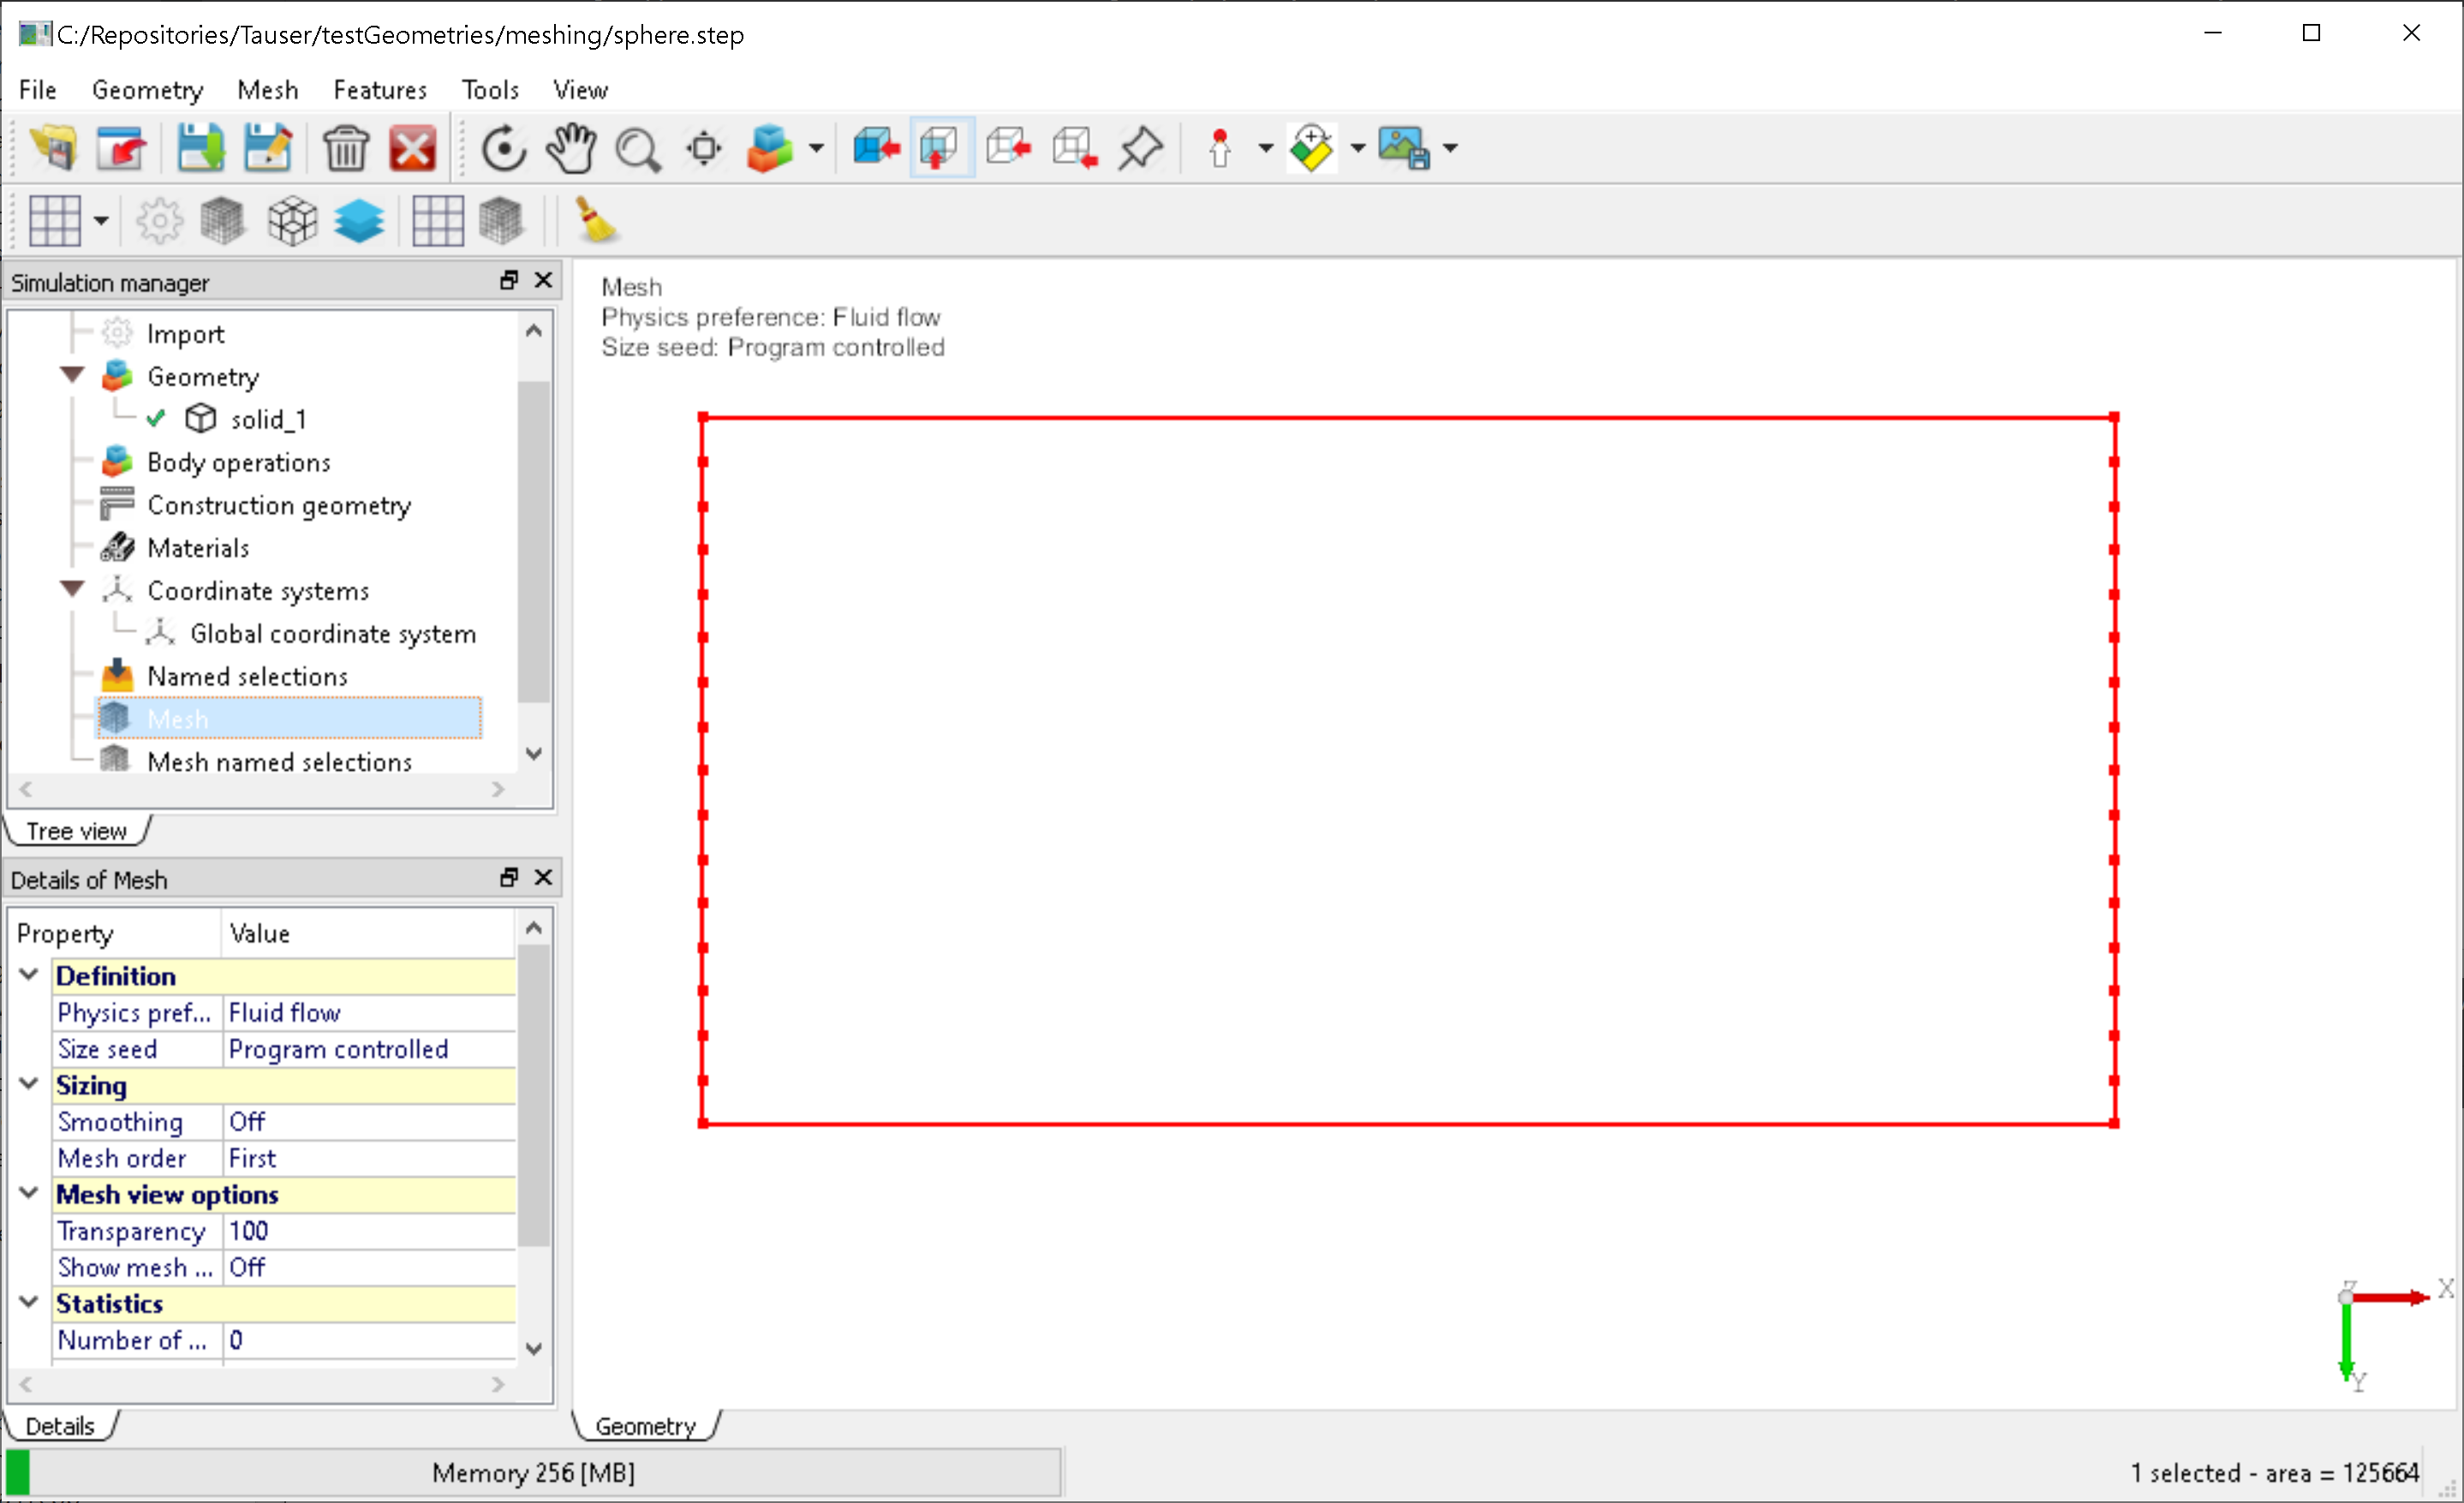Viewport: 2464px width, 1503px height.
Task: Select Global coordinate system item
Action: click(x=333, y=633)
